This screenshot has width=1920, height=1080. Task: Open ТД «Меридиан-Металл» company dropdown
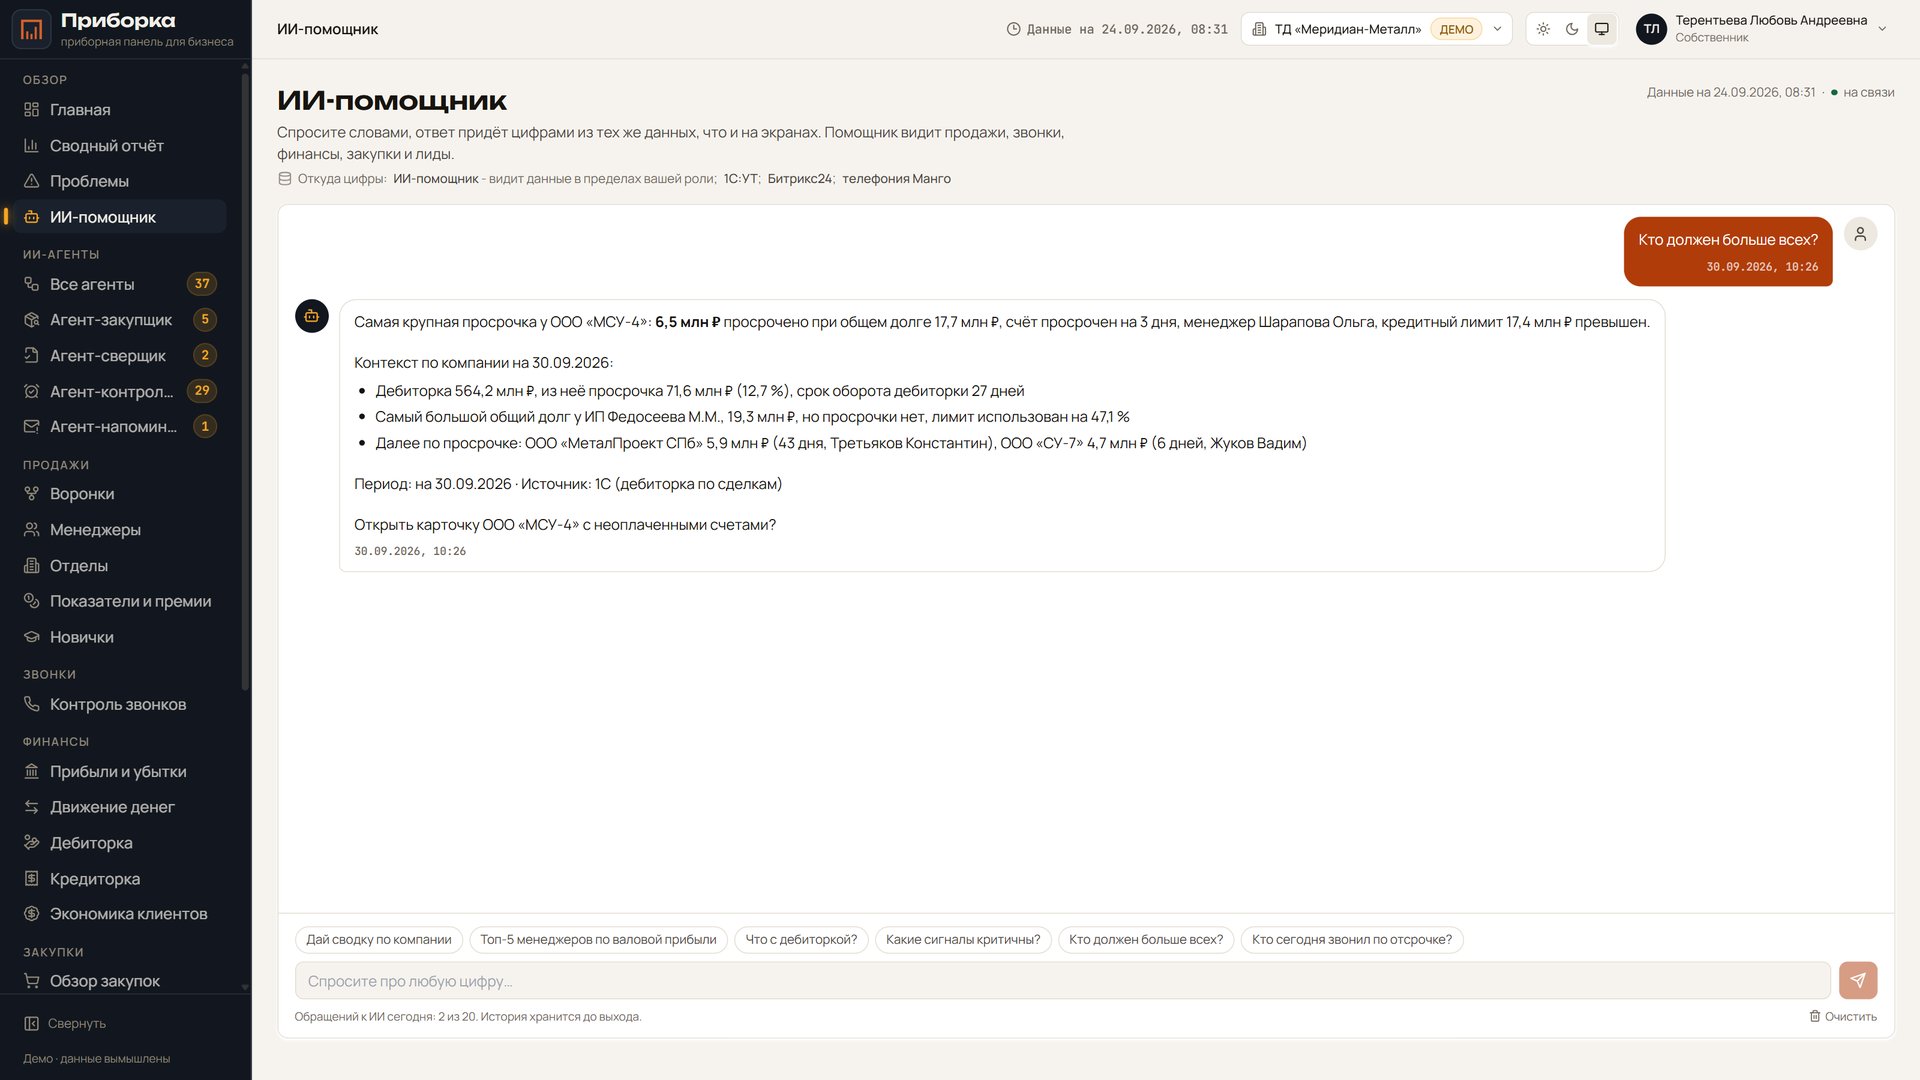click(x=1376, y=29)
